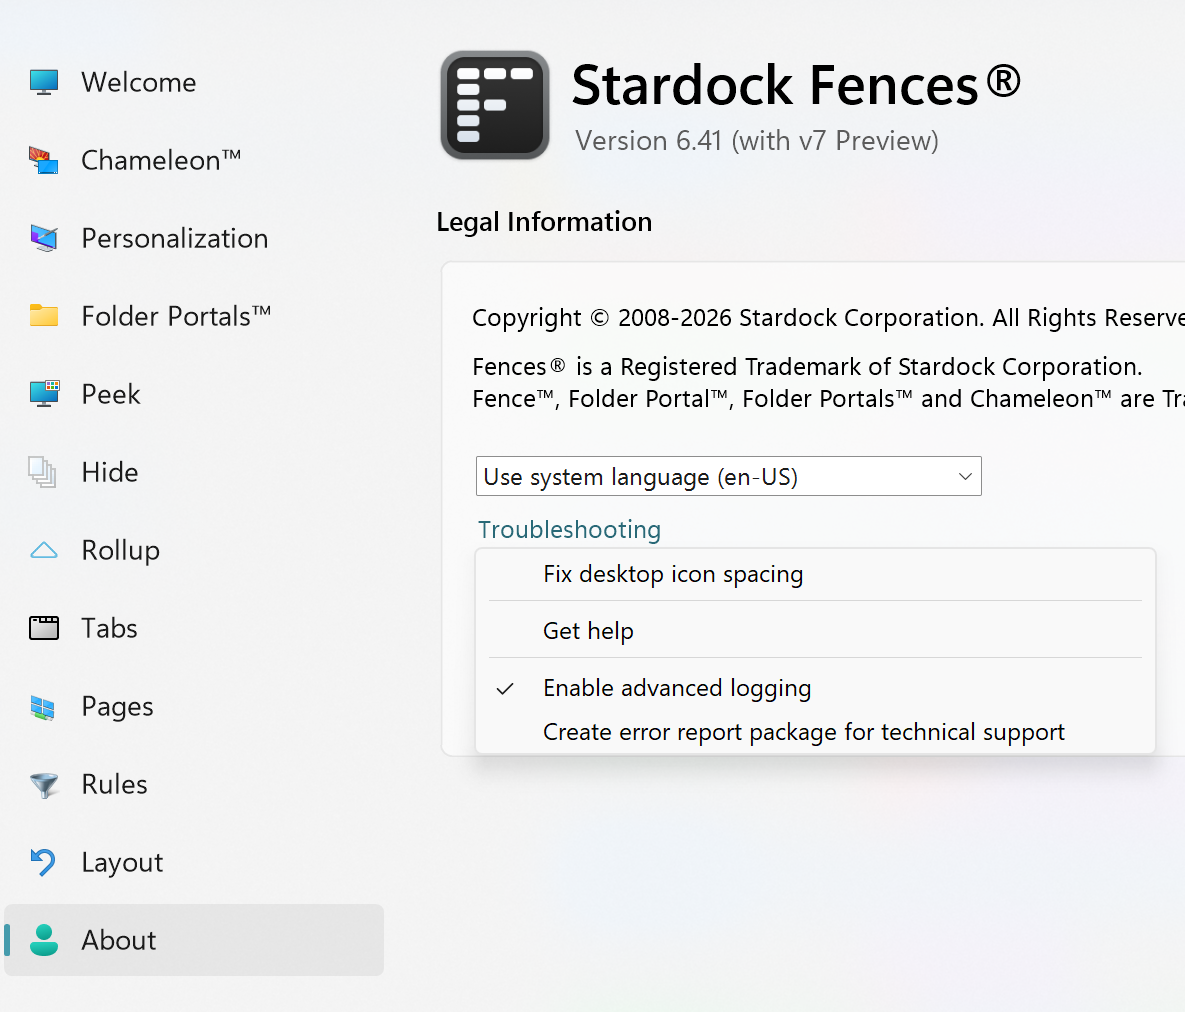Toggle Enable advanced logging checkmark
Viewport: 1185px width, 1012px height.
(x=505, y=689)
